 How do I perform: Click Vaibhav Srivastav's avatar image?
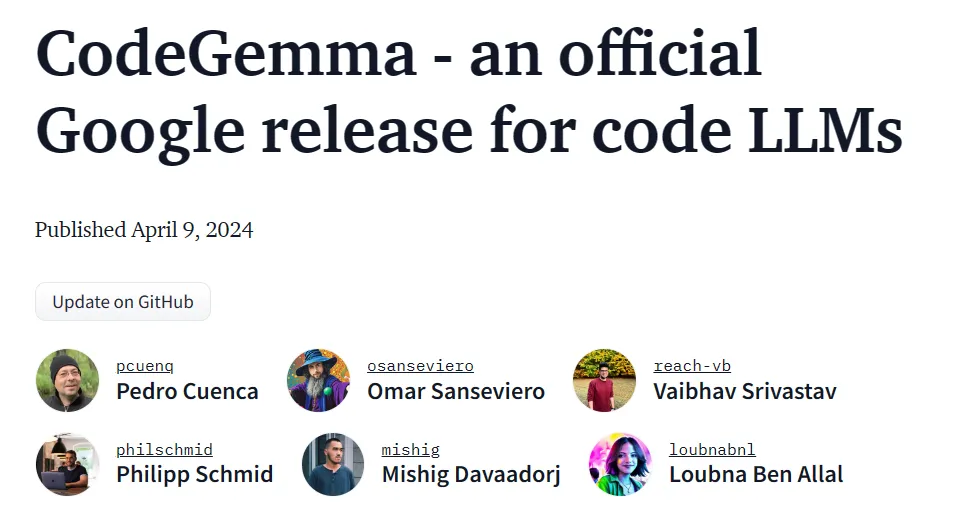point(605,380)
